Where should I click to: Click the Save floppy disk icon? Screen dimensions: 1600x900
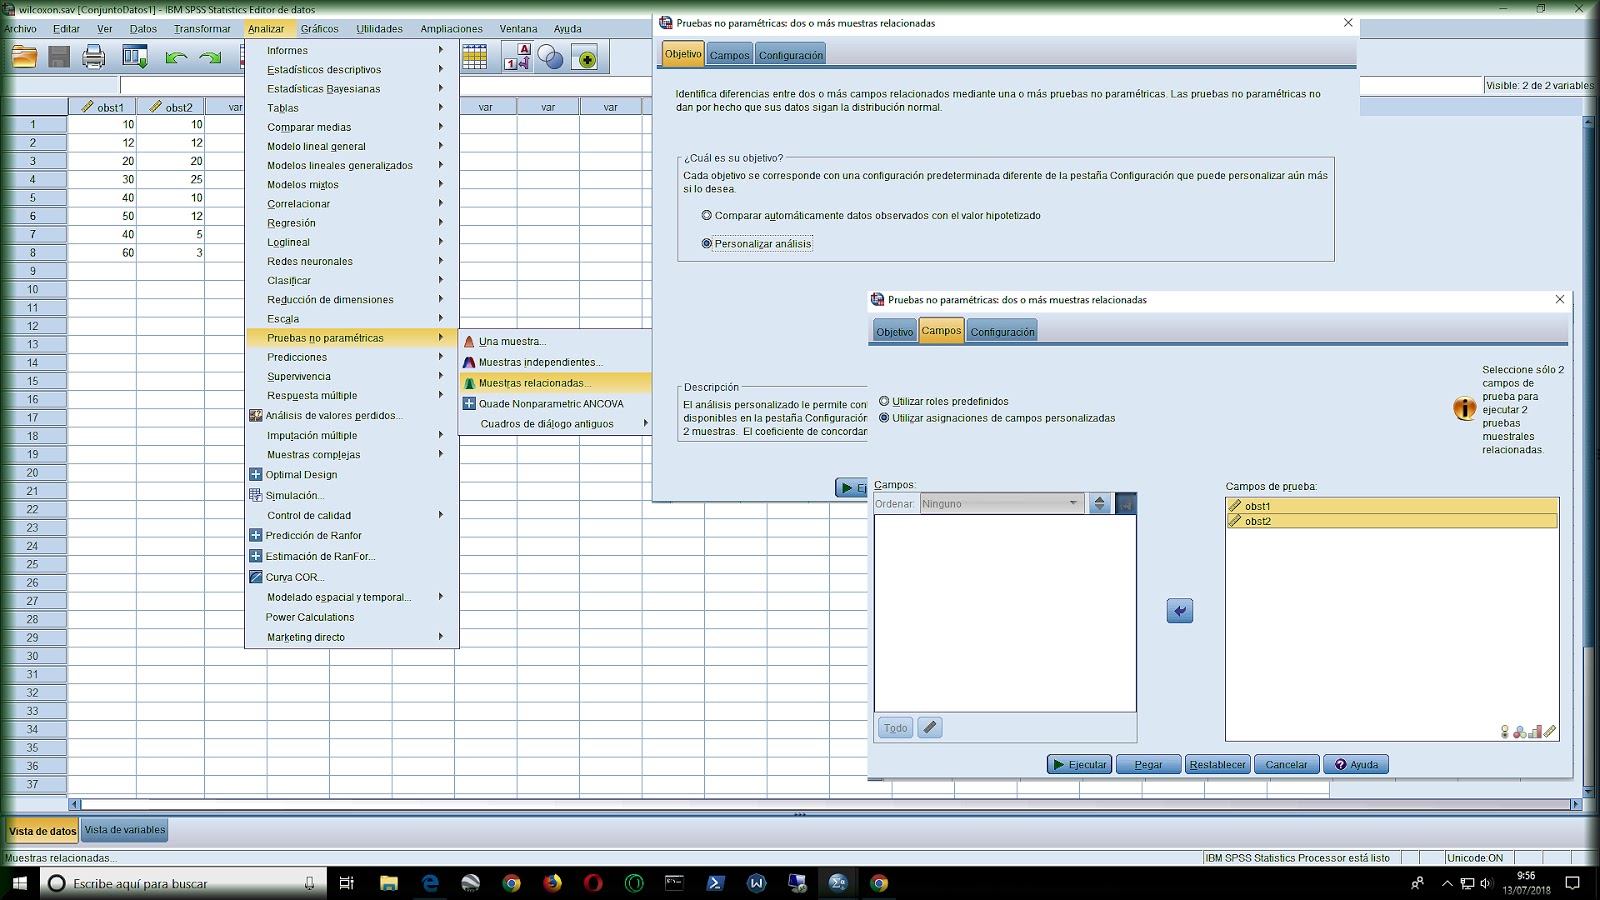pos(59,57)
